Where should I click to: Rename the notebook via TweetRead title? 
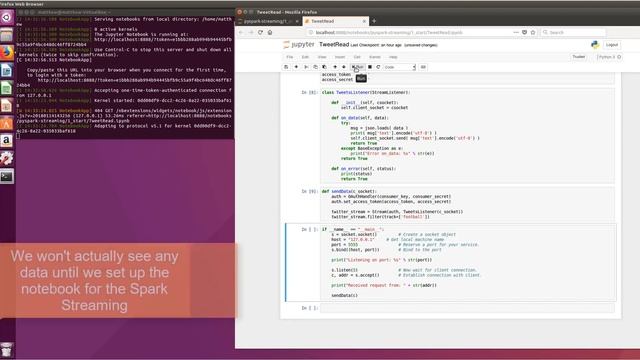pyautogui.click(x=334, y=44)
